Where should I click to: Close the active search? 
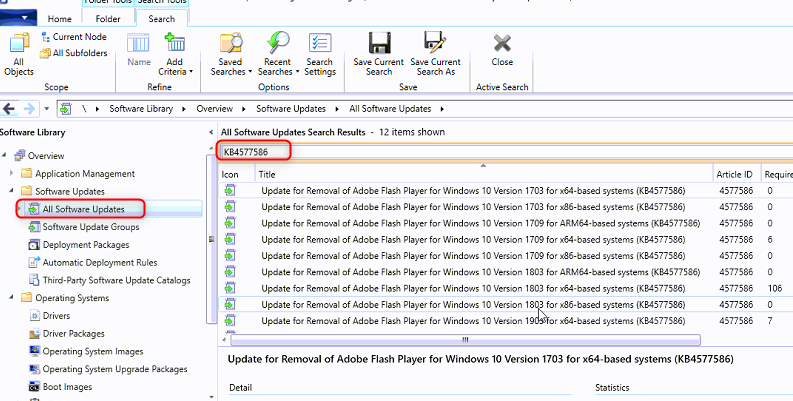tap(502, 50)
